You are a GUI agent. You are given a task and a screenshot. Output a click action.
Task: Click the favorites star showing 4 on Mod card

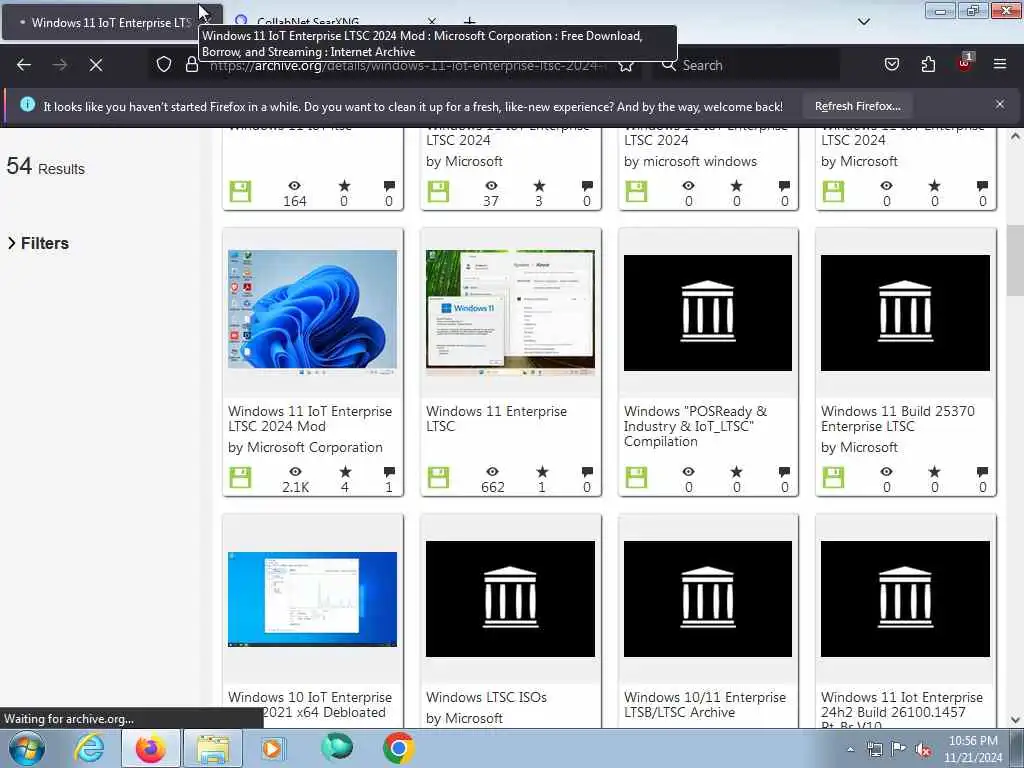345,472
